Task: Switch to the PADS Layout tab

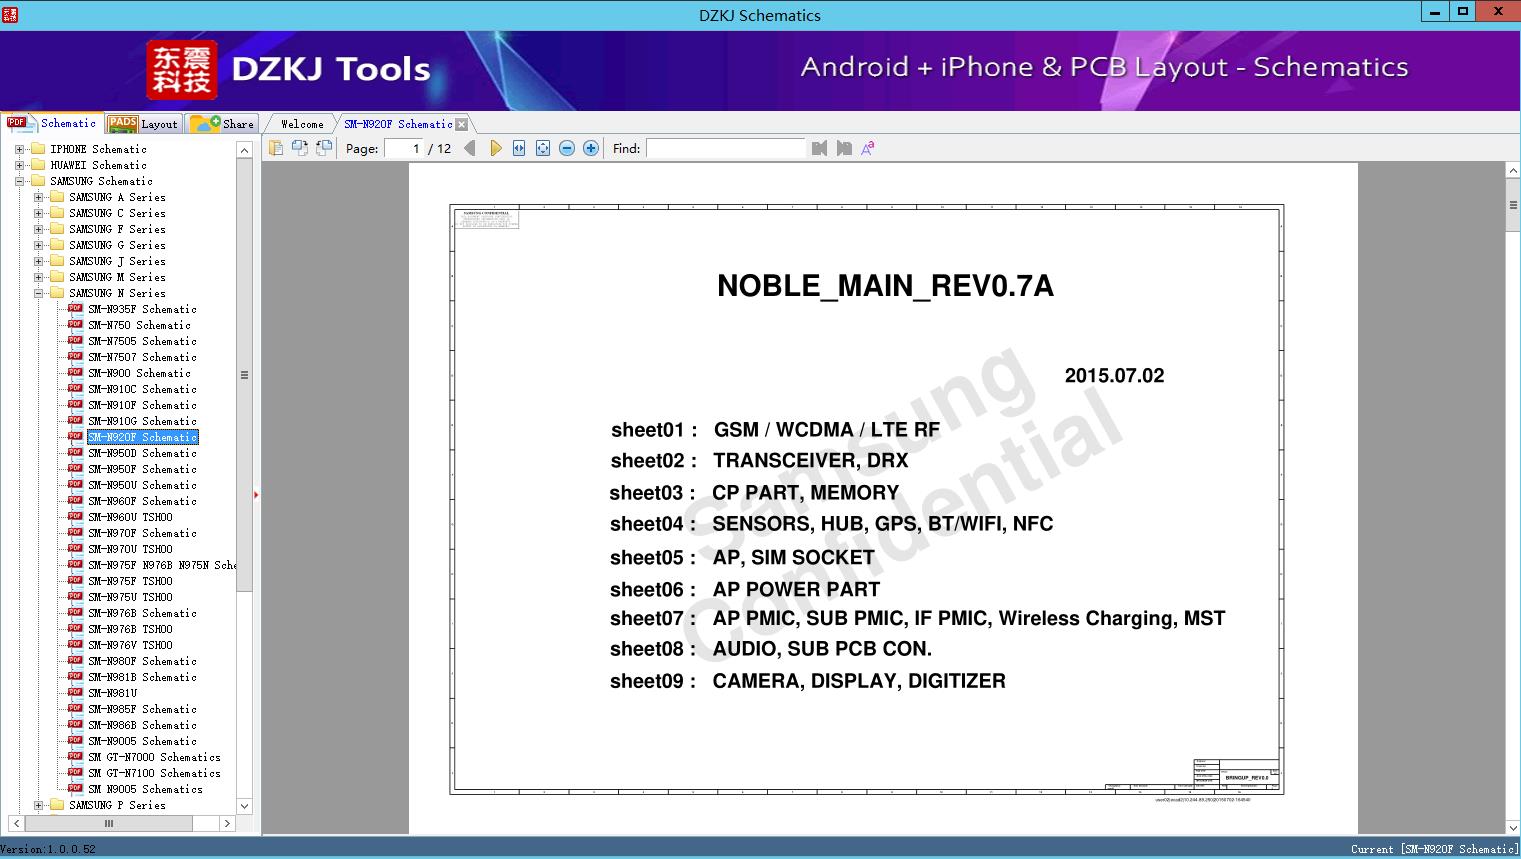Action: (x=143, y=124)
